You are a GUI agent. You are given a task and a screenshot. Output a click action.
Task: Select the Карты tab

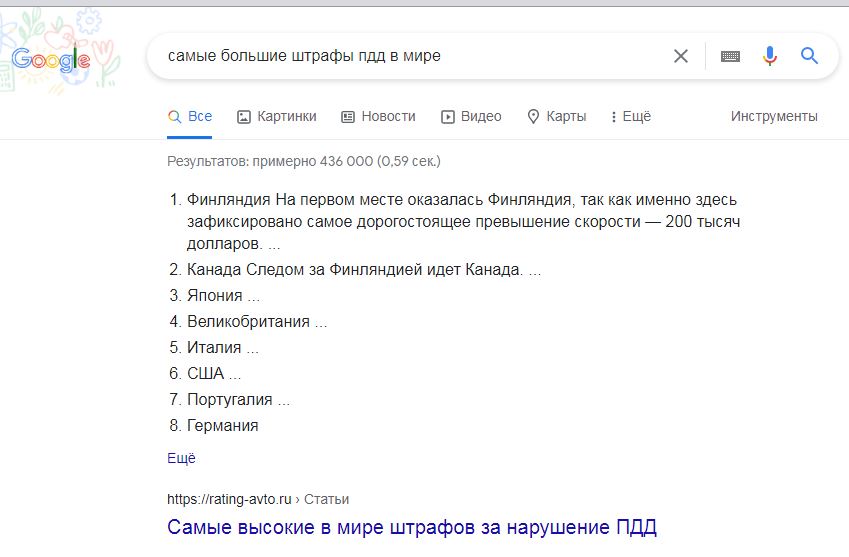pos(557,116)
